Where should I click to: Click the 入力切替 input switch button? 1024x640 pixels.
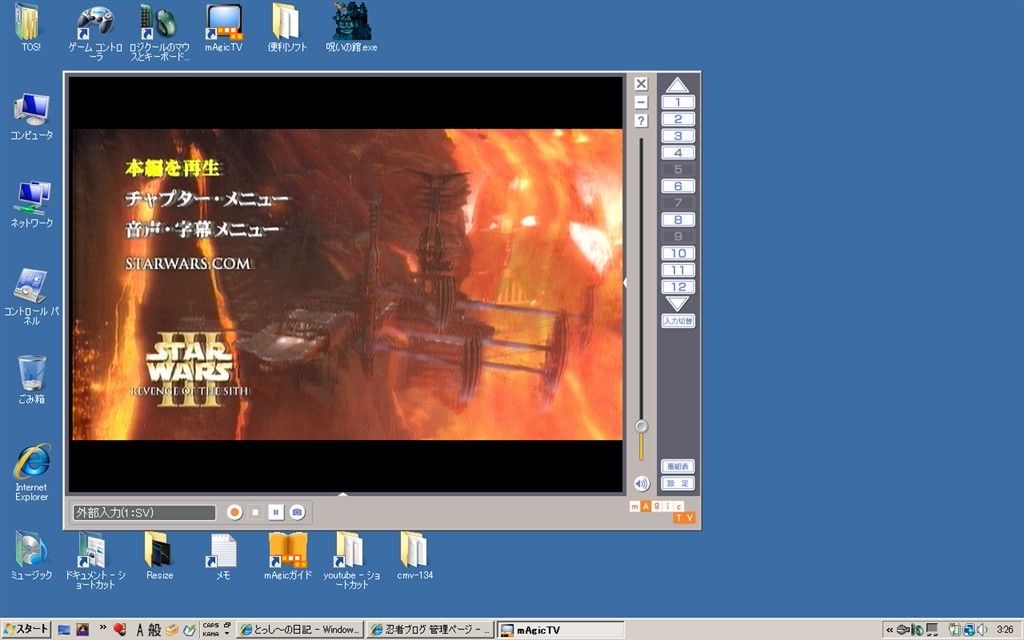pos(678,321)
